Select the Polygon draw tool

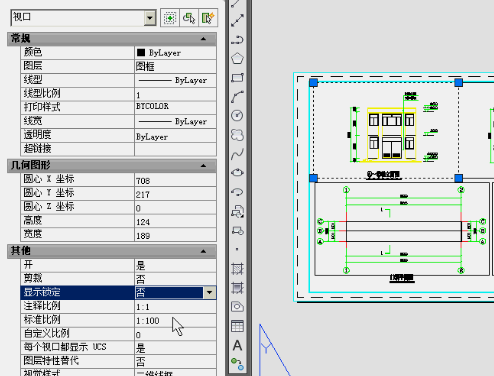tap(237, 59)
